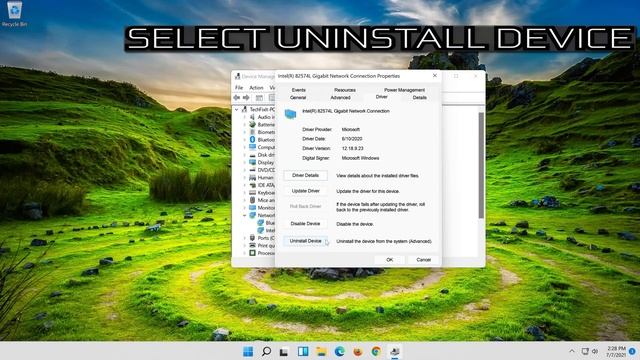Open the Advanced tab
This screenshot has height=360, width=640.
tap(340, 98)
